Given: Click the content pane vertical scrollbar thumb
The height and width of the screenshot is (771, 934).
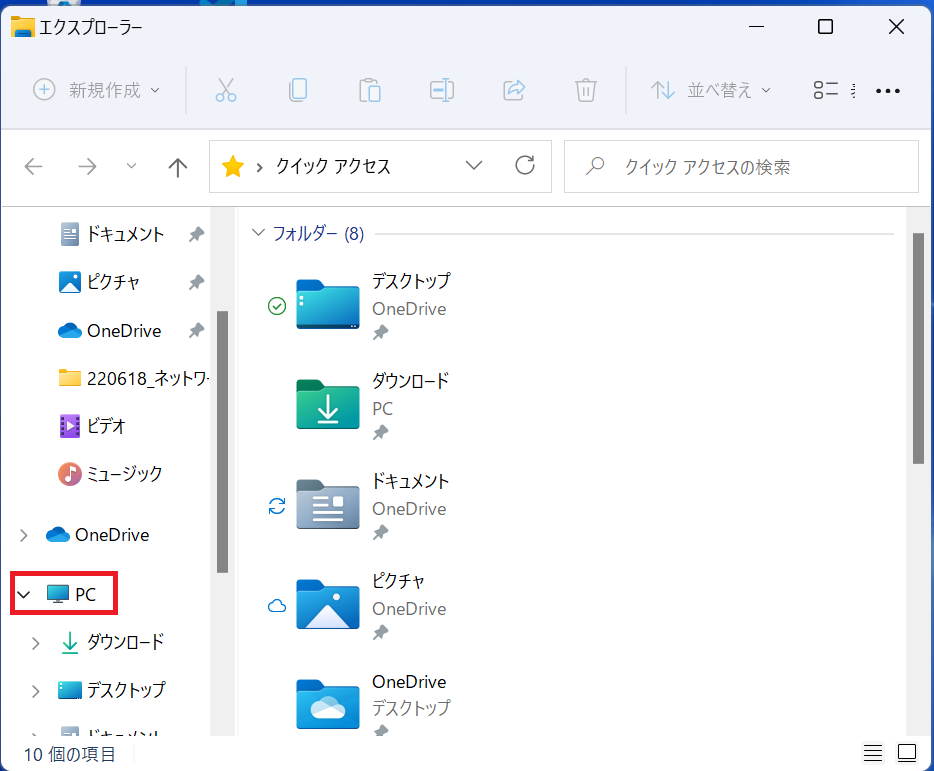Looking at the screenshot, I should [919, 349].
